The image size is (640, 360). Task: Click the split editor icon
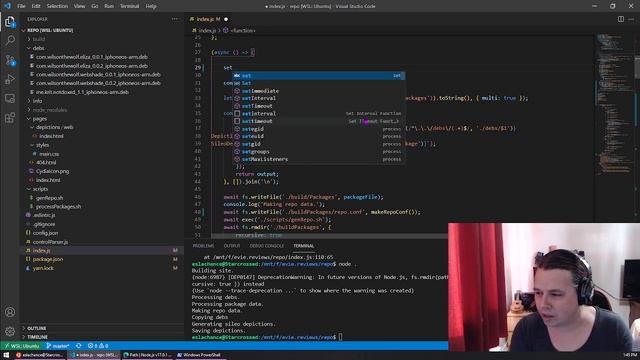(620, 19)
